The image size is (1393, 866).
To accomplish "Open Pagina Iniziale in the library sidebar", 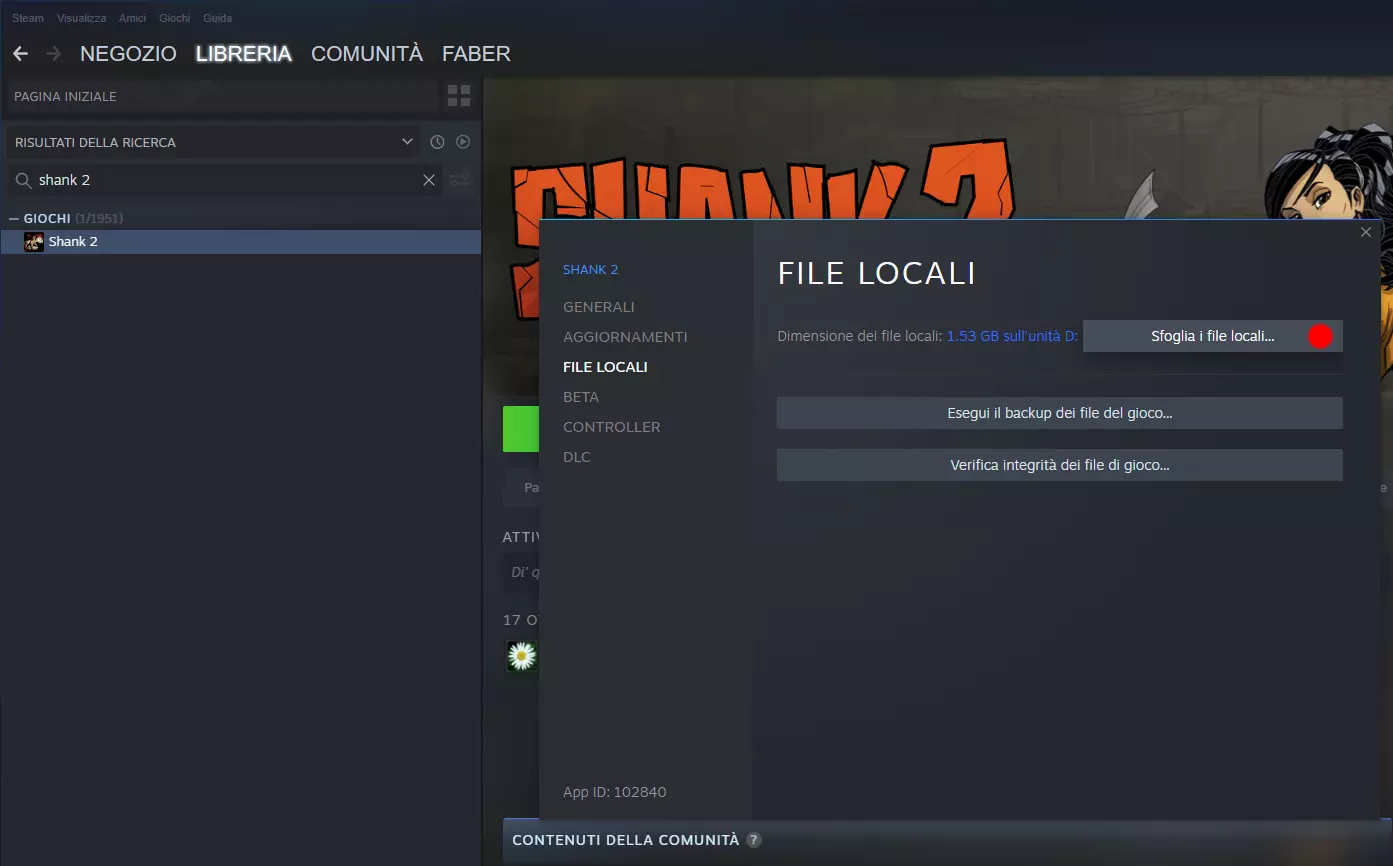I will tap(222, 96).
